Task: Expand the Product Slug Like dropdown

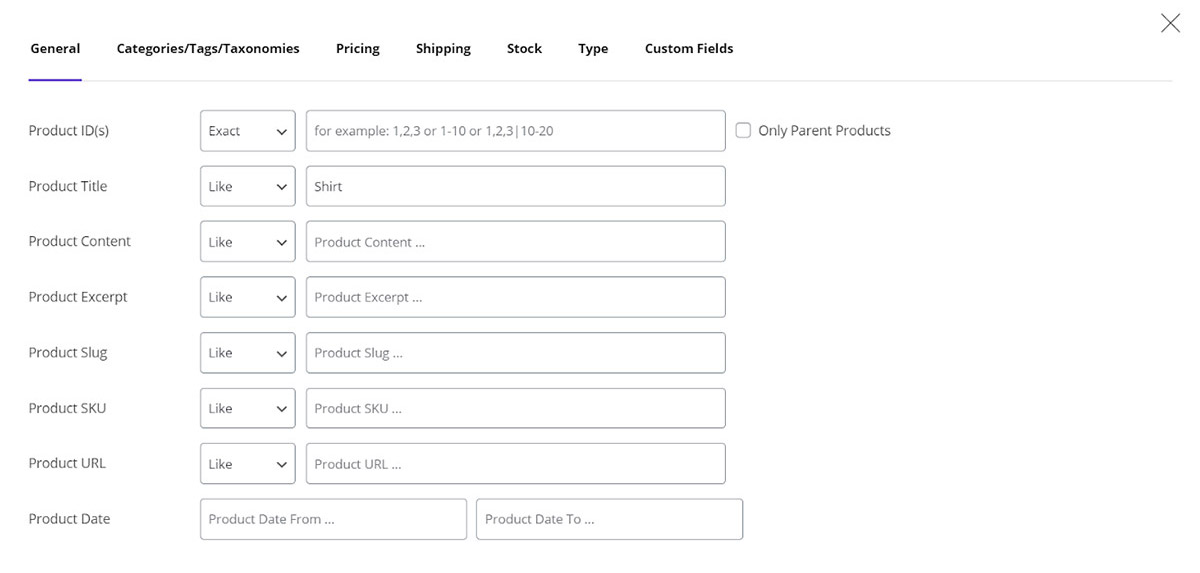Action: (247, 353)
